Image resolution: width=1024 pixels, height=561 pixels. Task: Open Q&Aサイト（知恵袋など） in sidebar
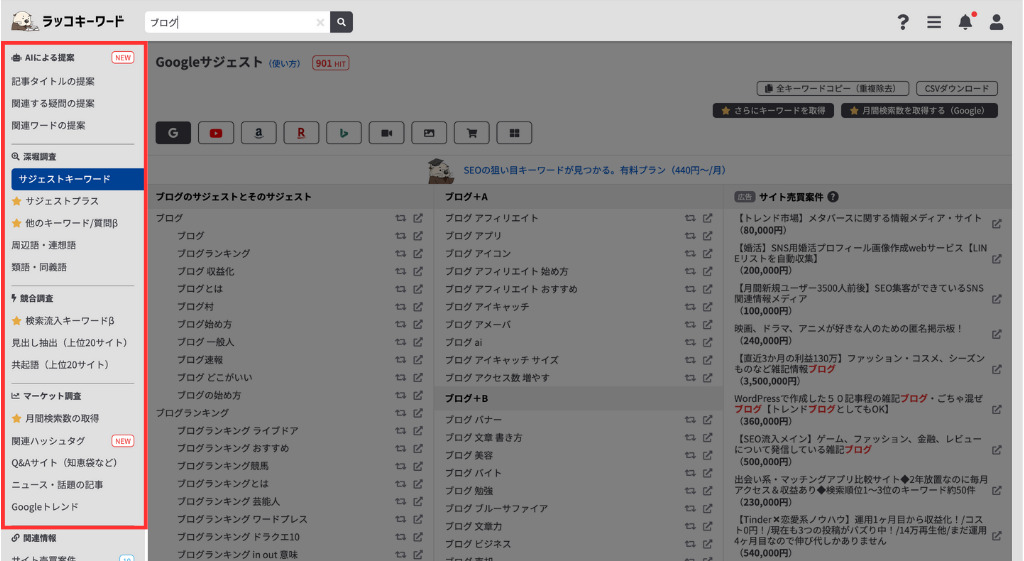point(65,462)
